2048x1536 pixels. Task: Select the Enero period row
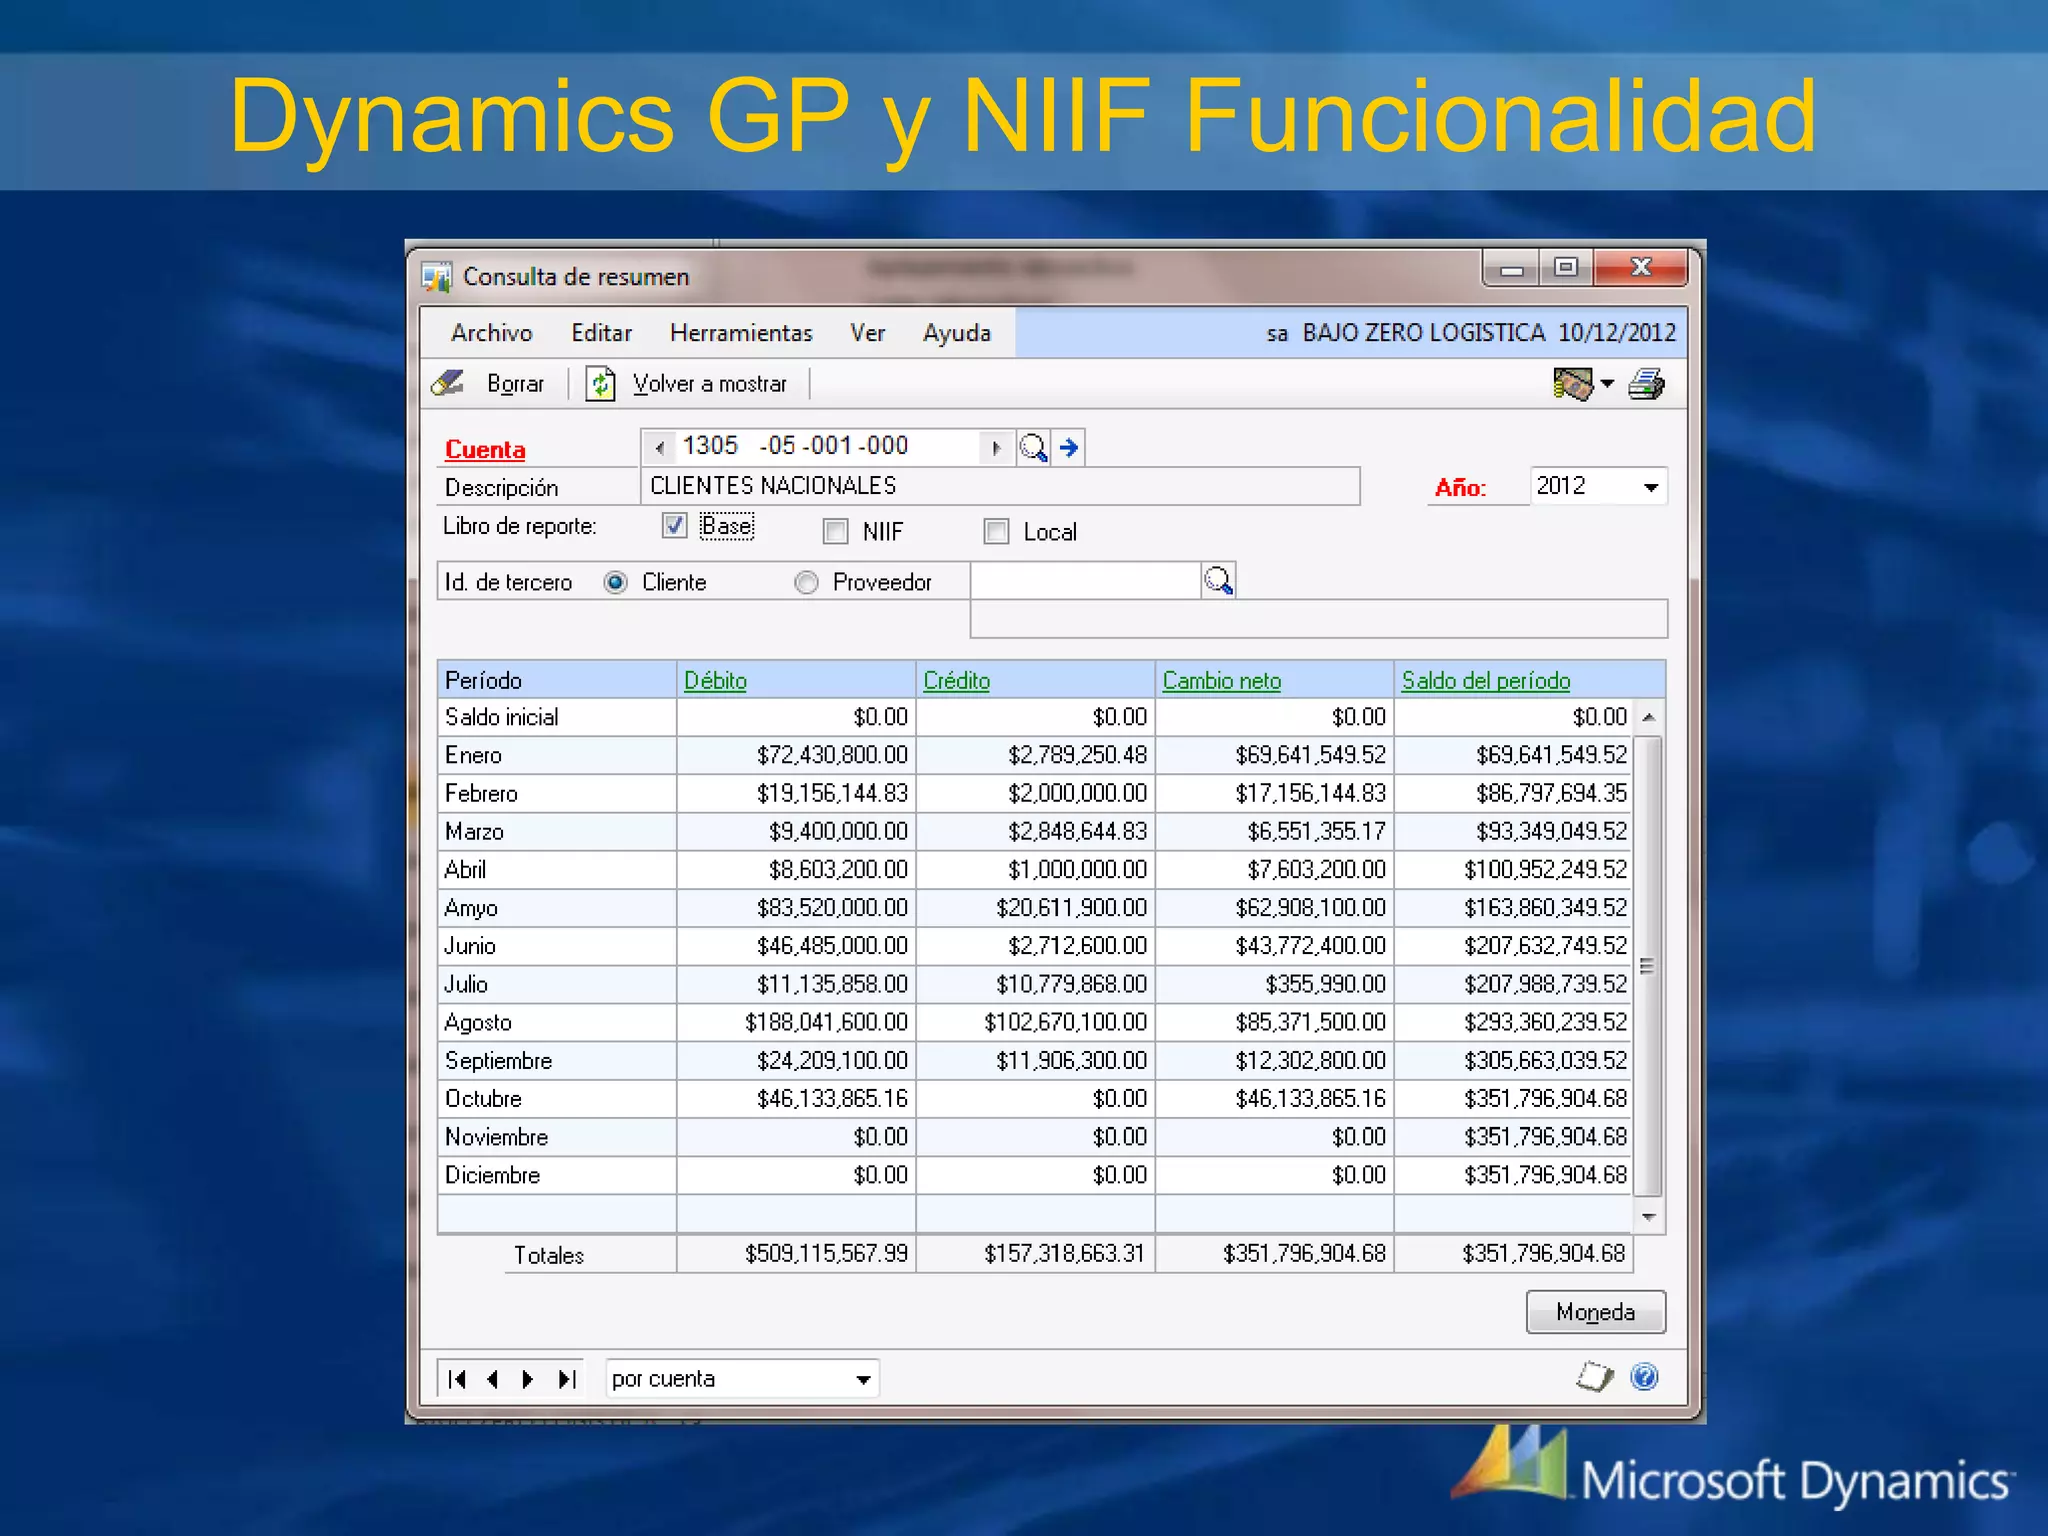(x=1036, y=755)
